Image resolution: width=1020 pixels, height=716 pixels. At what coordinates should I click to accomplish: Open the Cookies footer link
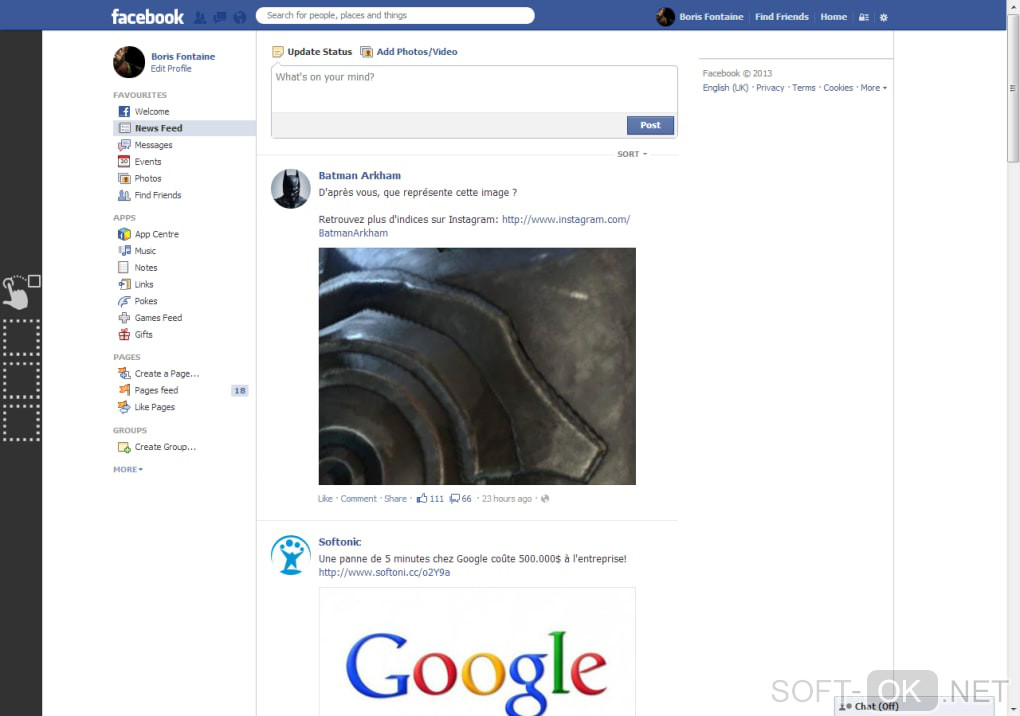[838, 88]
